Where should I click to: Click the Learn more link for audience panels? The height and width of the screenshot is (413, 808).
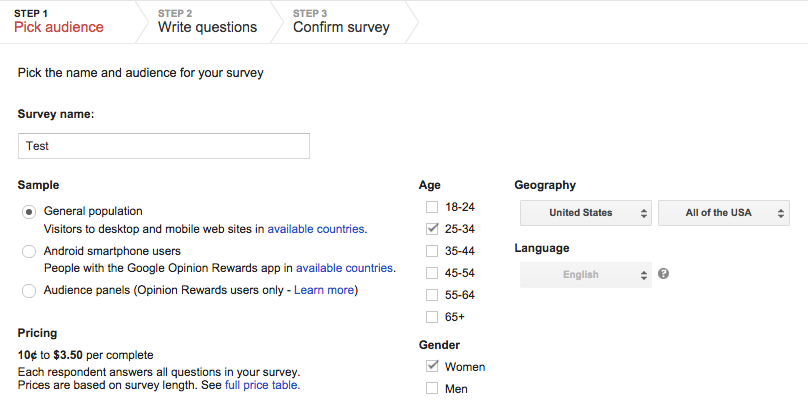tap(323, 290)
